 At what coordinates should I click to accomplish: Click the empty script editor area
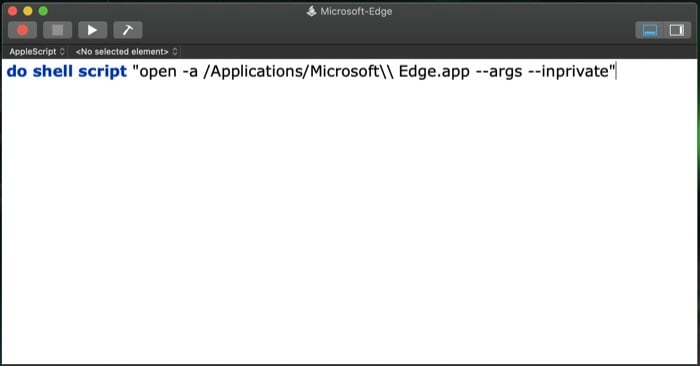click(x=350, y=223)
